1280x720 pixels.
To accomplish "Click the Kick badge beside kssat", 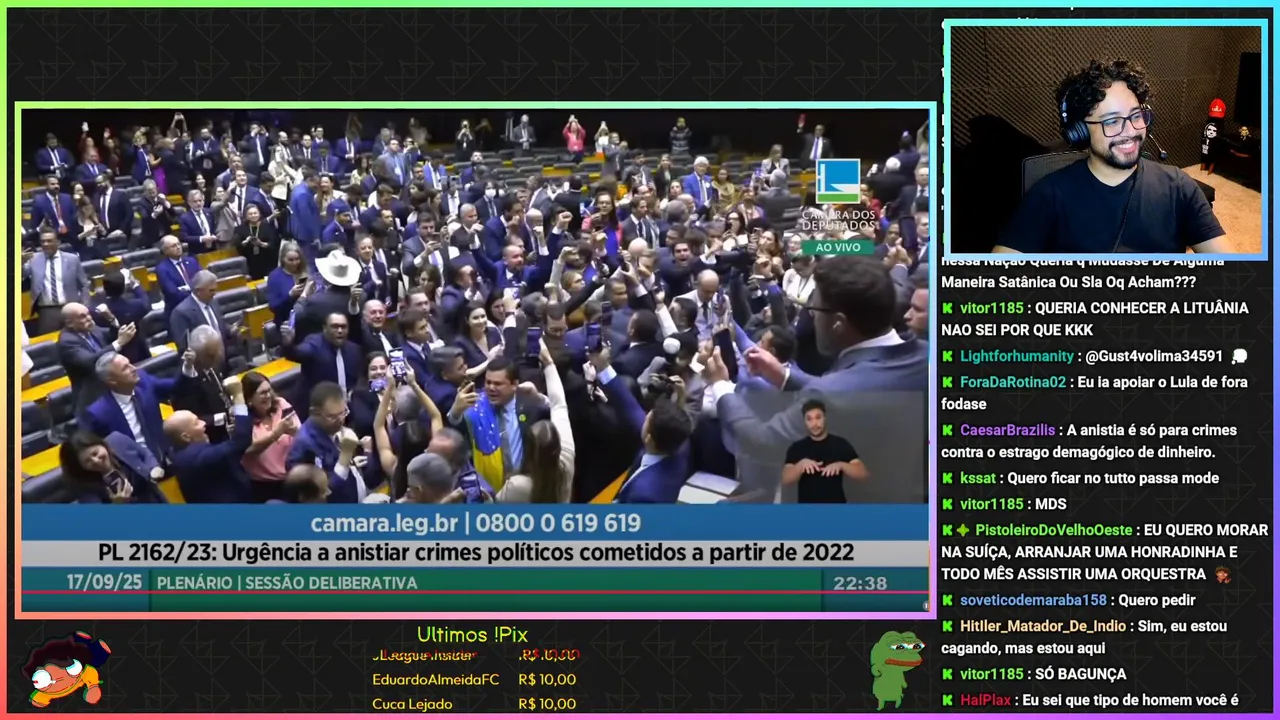I will (x=947, y=478).
